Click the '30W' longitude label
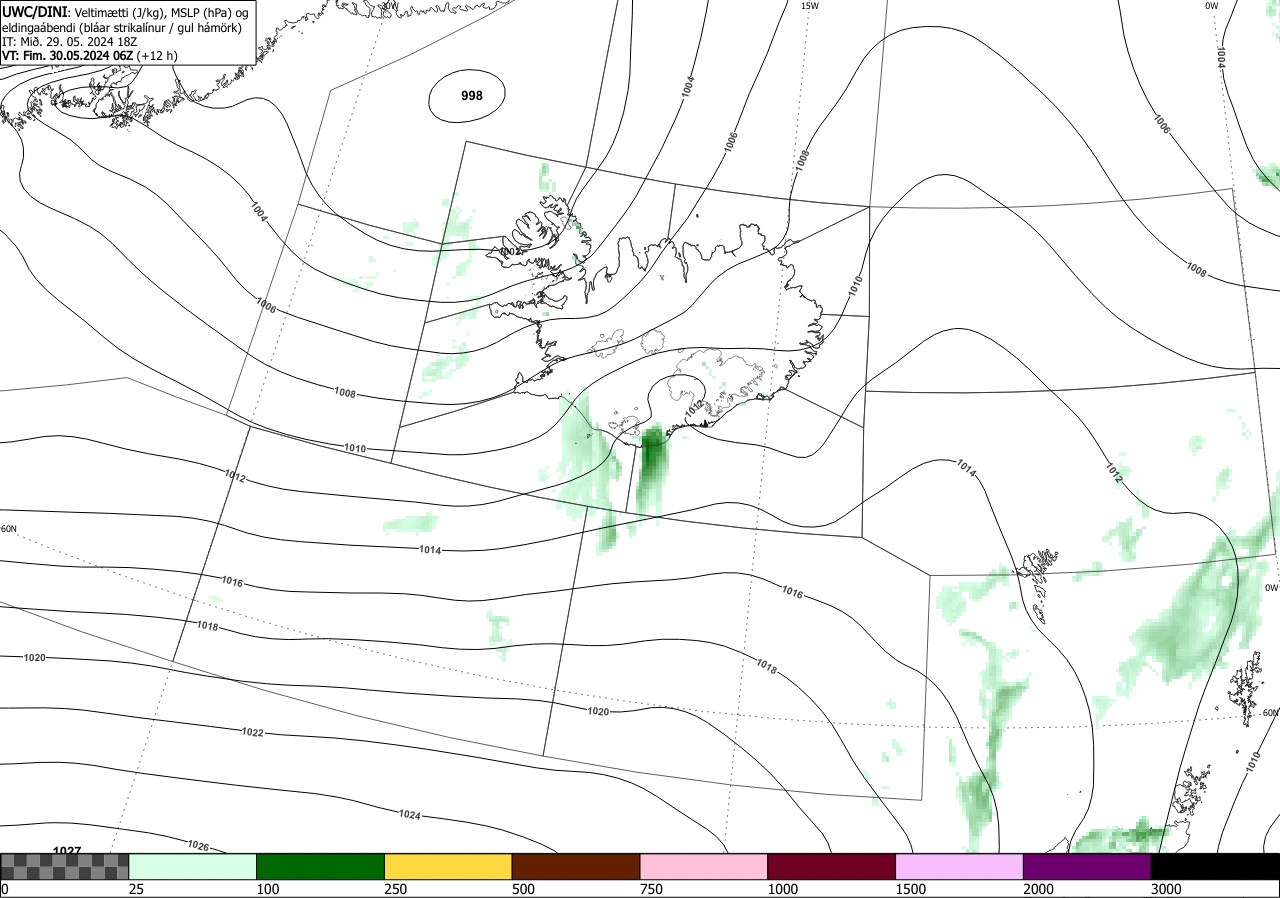This screenshot has height=898, width=1280. [x=389, y=5]
